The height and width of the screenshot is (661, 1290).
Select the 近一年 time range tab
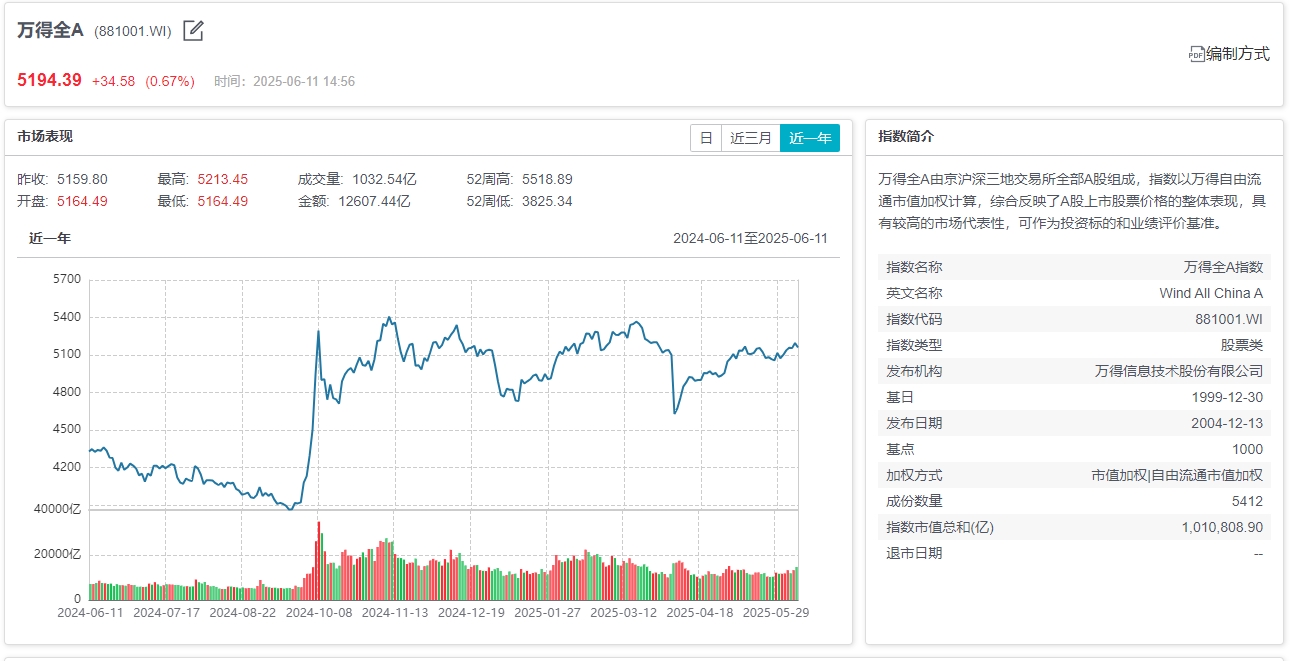pyautogui.click(x=810, y=138)
